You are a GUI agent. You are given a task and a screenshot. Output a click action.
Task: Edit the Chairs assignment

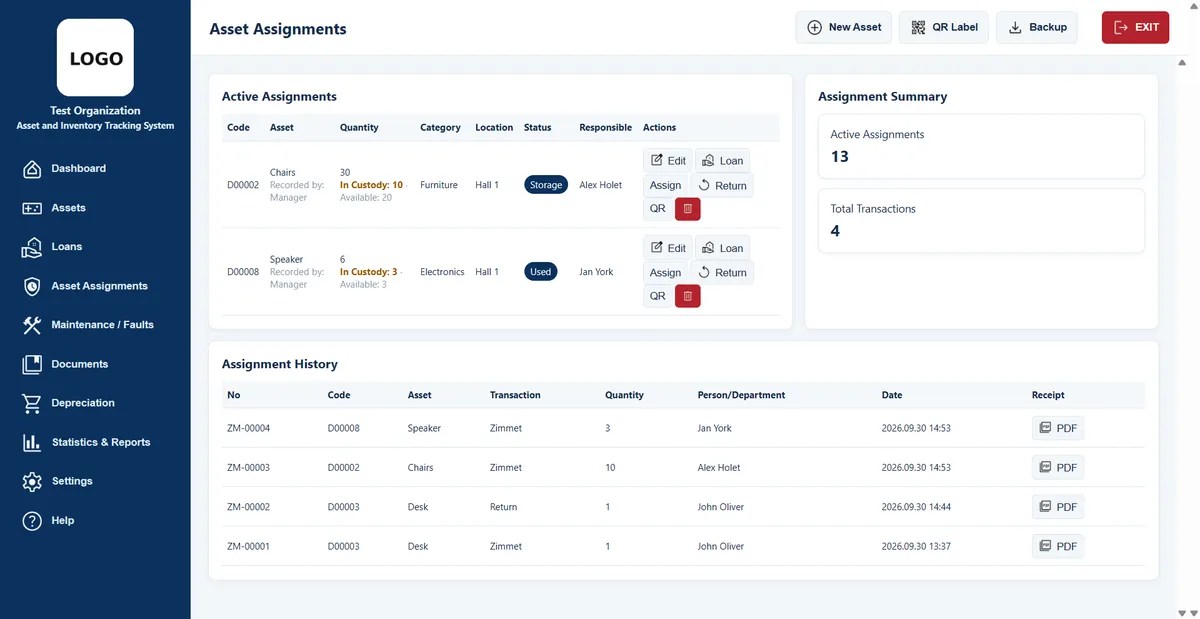[667, 160]
